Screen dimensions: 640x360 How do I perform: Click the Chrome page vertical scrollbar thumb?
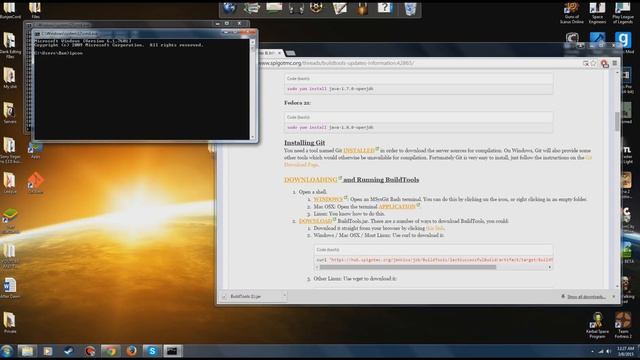tap(617, 121)
